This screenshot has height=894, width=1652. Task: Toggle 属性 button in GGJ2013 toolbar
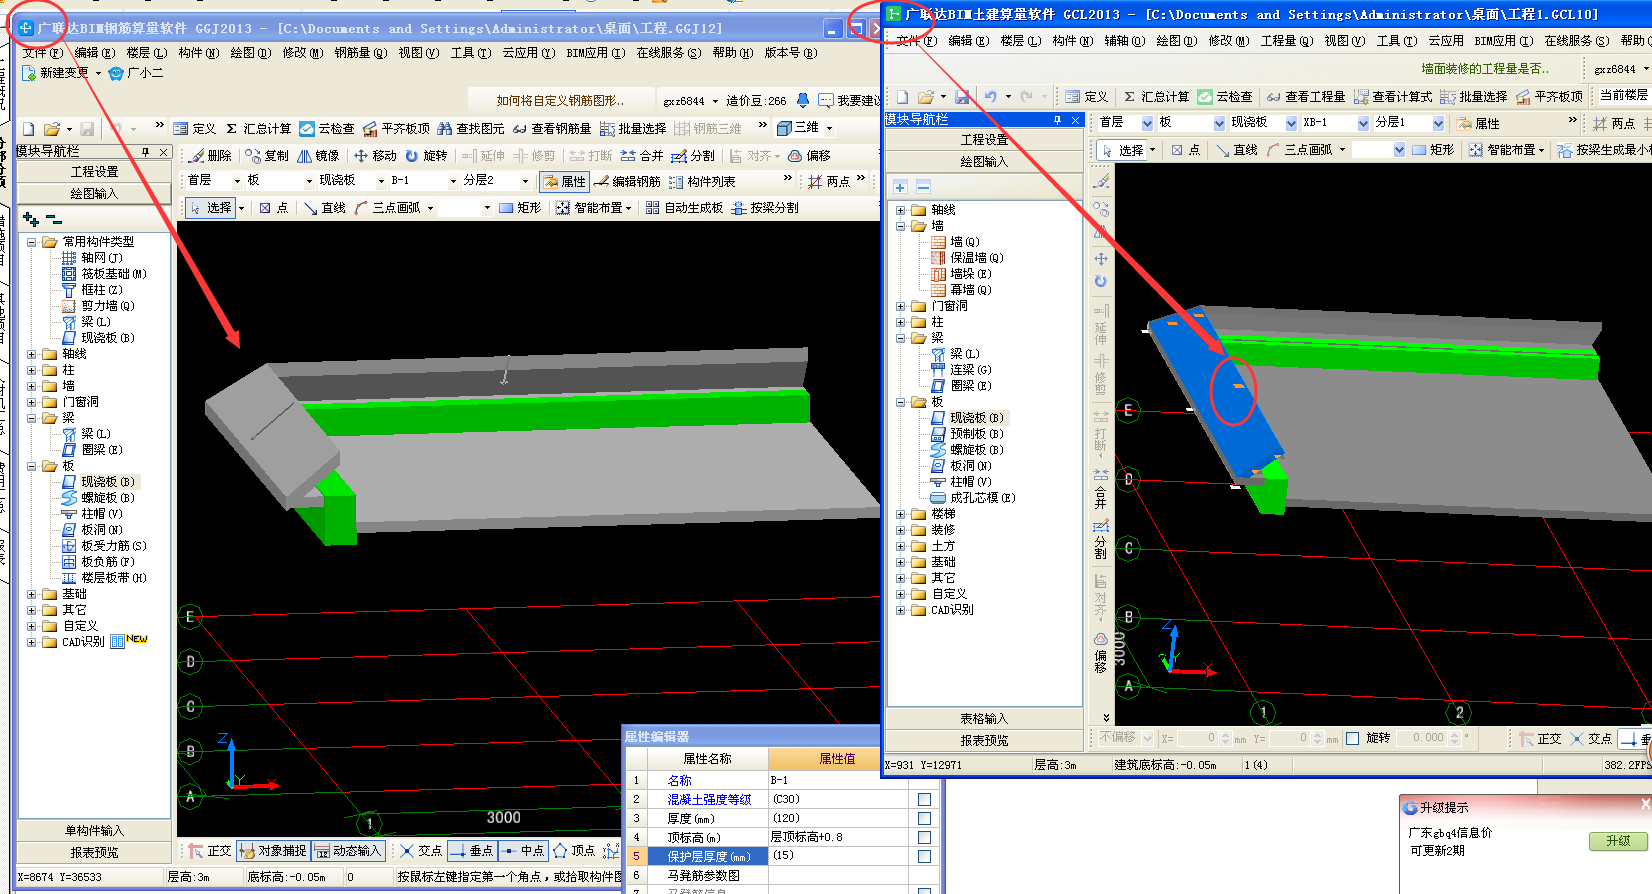564,181
